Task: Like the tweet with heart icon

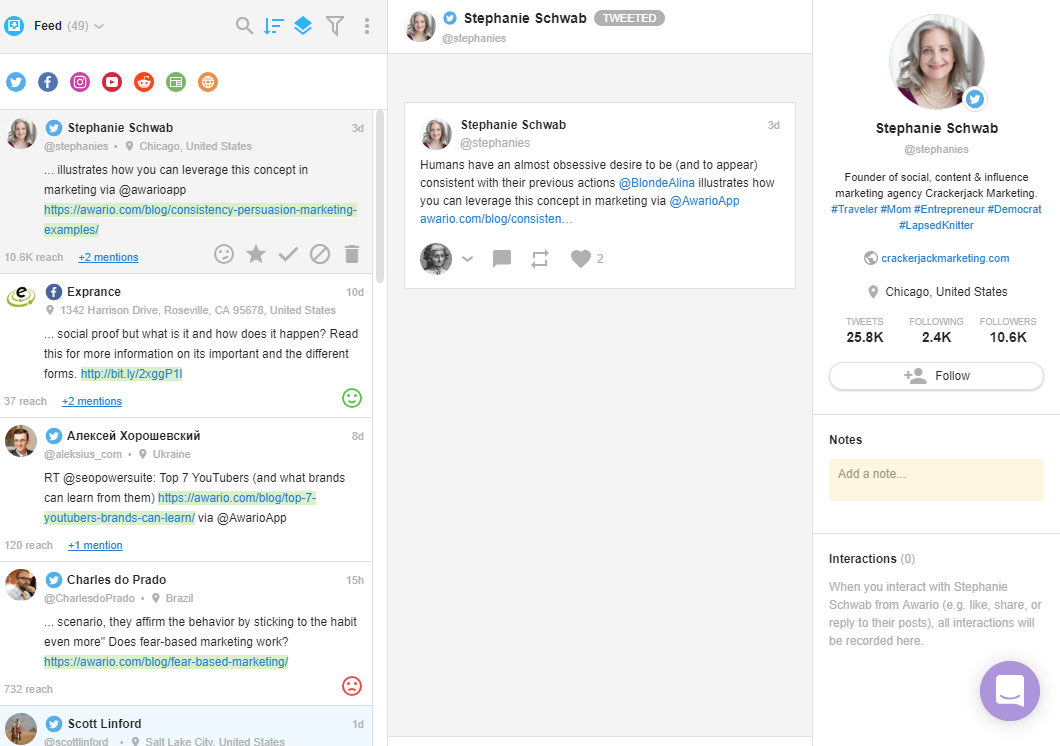Action: [581, 259]
